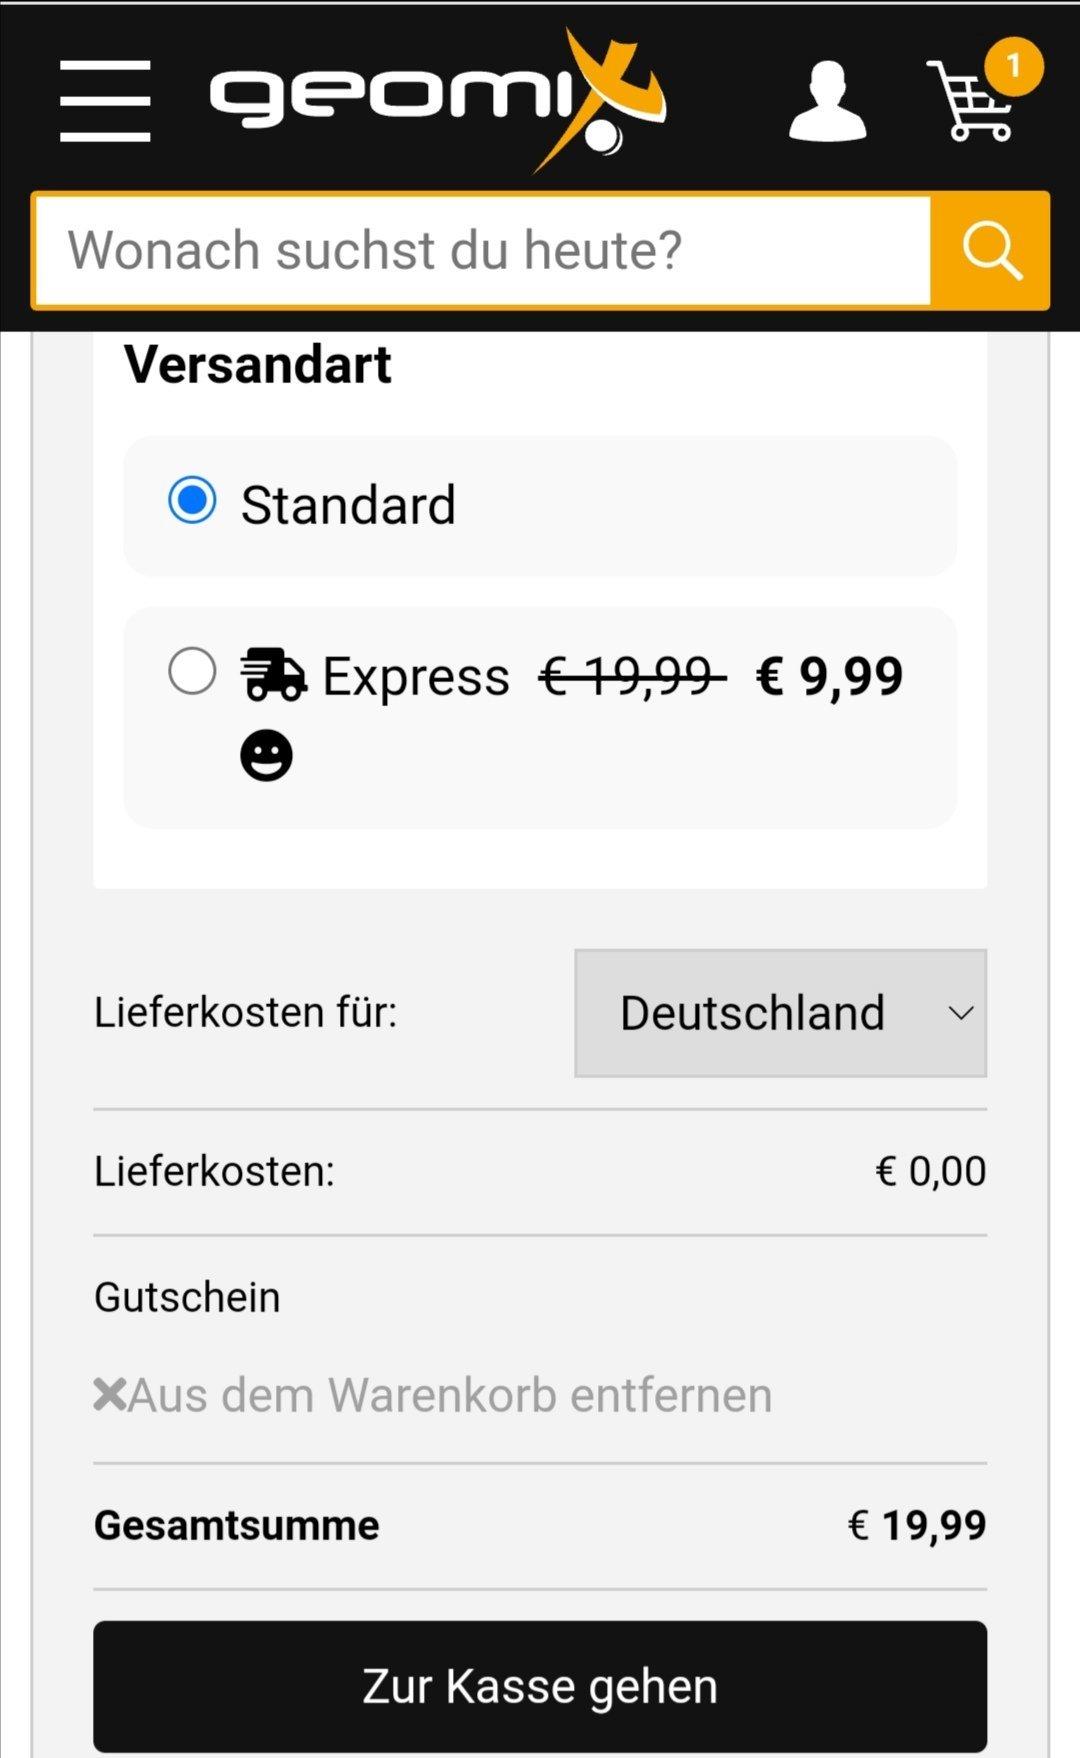This screenshot has height=1758, width=1080.
Task: Focus the 'Wonach suchst du heute?' search field
Action: 484,250
